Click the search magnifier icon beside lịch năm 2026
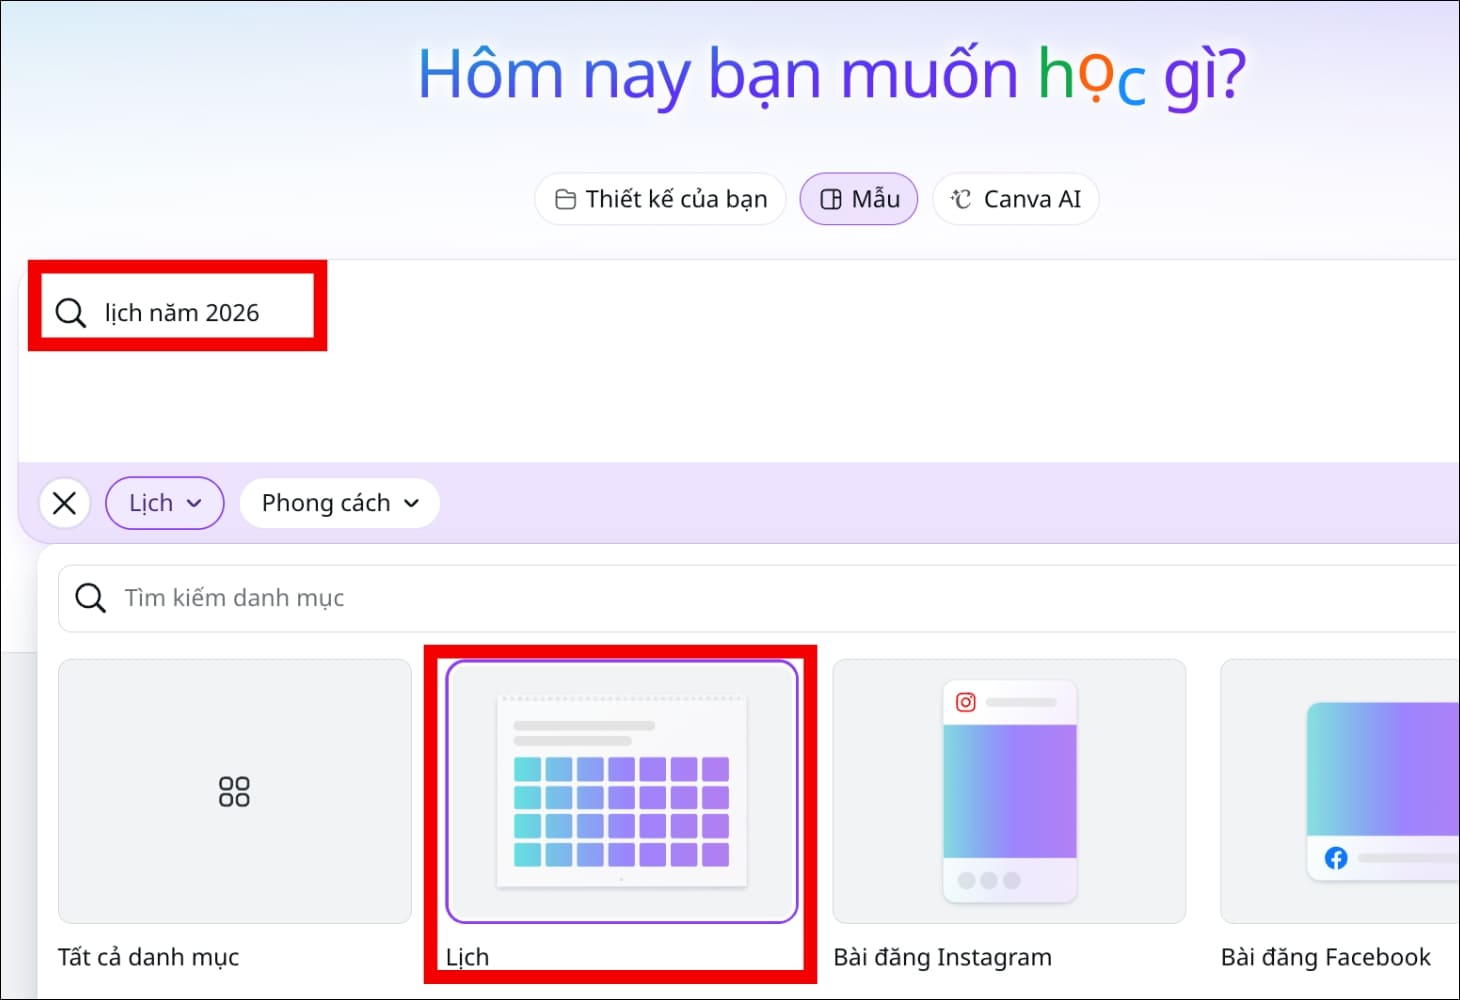The width and height of the screenshot is (1460, 1000). pos(70,312)
